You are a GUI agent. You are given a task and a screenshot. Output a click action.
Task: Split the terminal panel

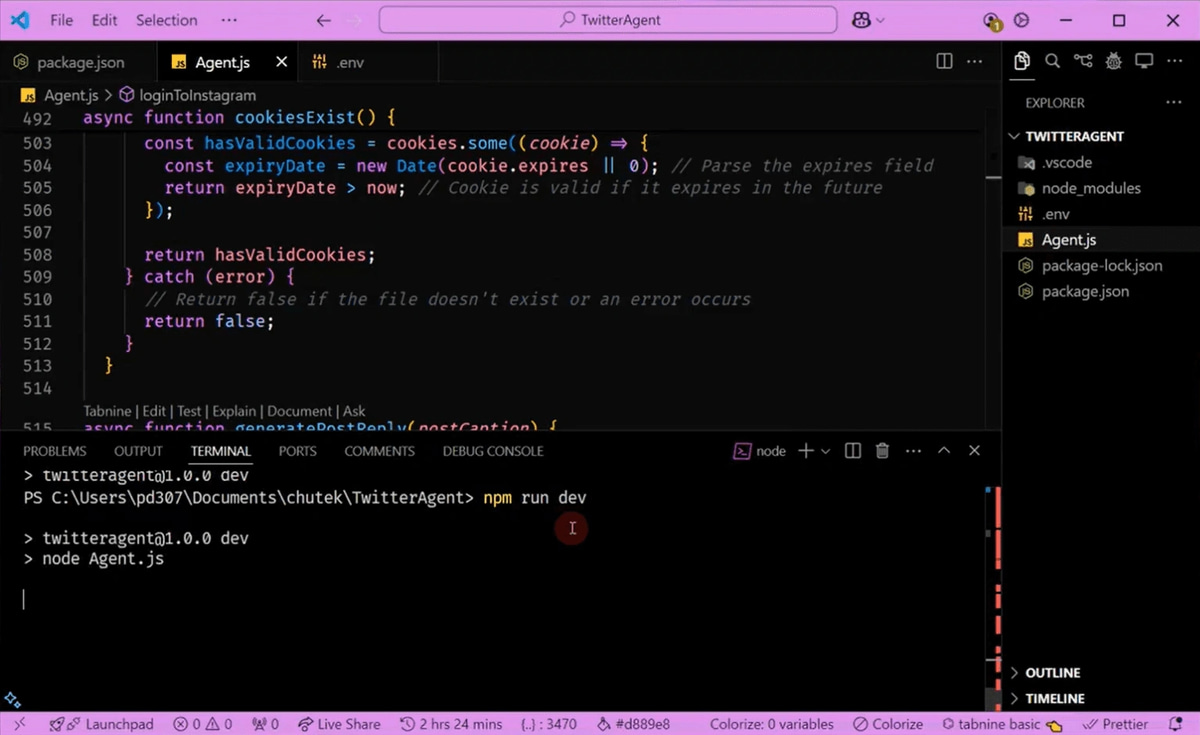point(853,451)
